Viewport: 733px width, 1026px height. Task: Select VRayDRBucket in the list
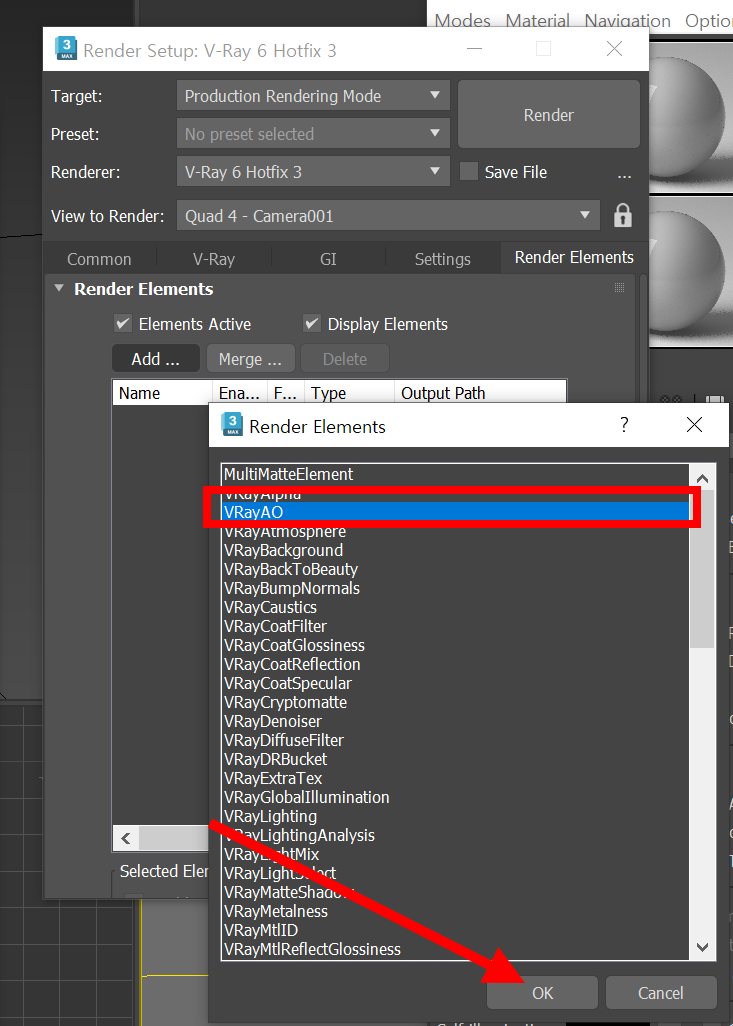click(456, 758)
